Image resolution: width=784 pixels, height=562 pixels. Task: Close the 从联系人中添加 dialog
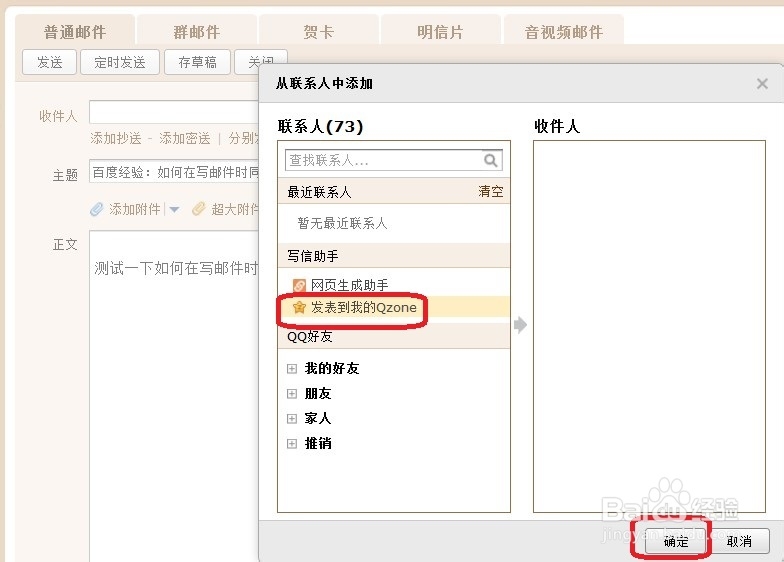click(x=762, y=84)
